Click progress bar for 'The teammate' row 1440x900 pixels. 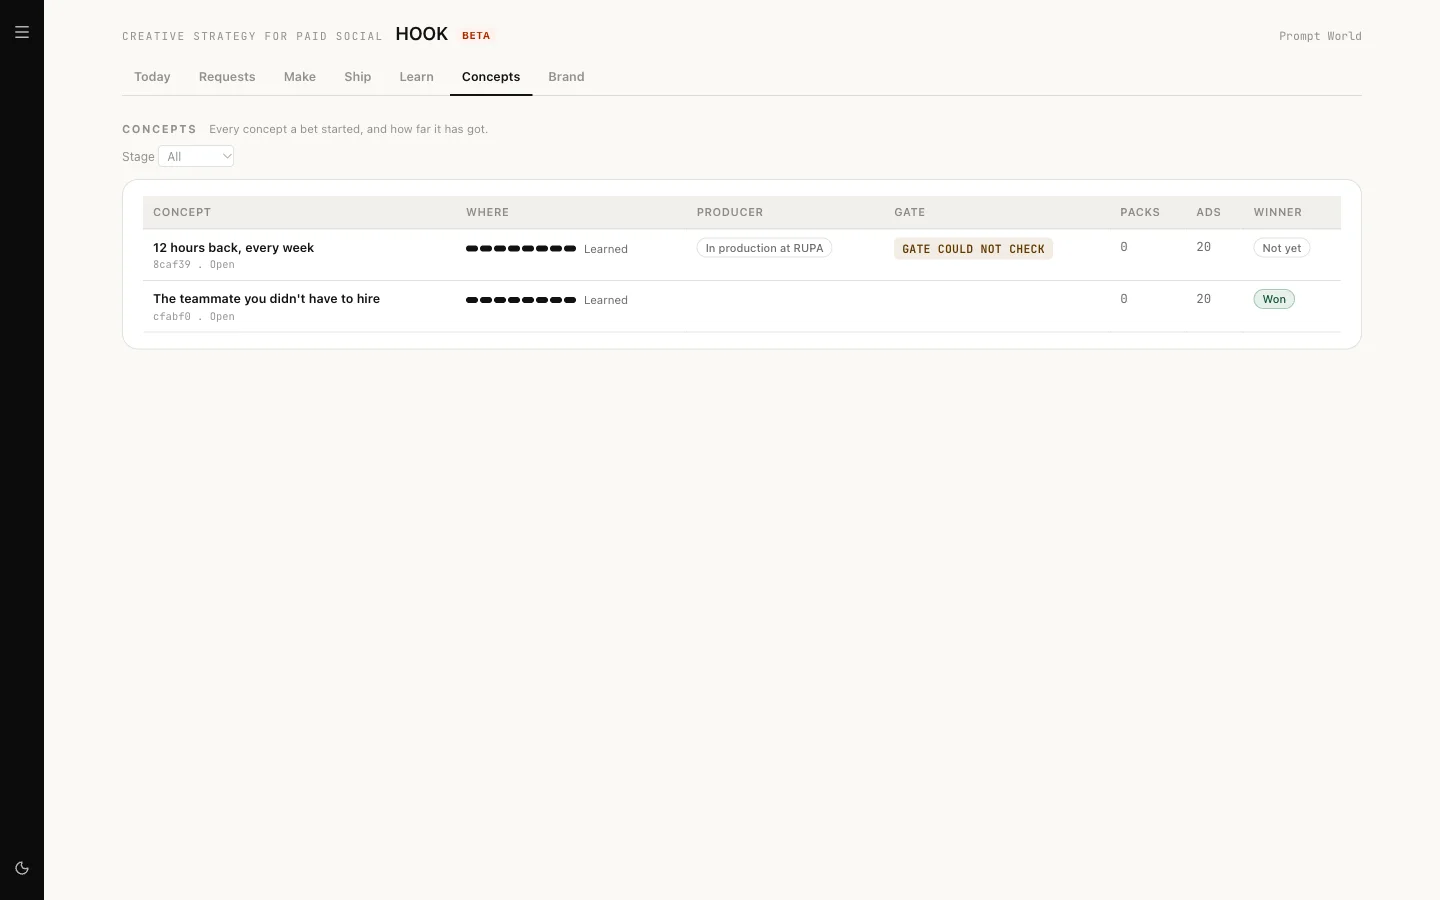coord(521,300)
